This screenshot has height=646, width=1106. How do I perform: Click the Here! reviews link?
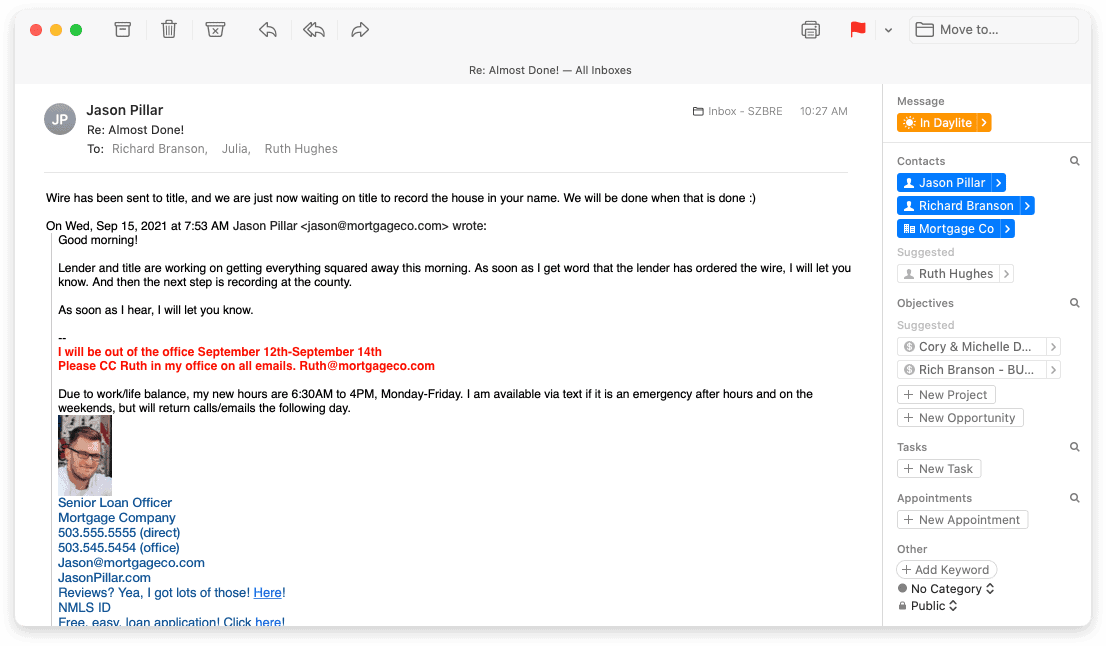coord(269,592)
